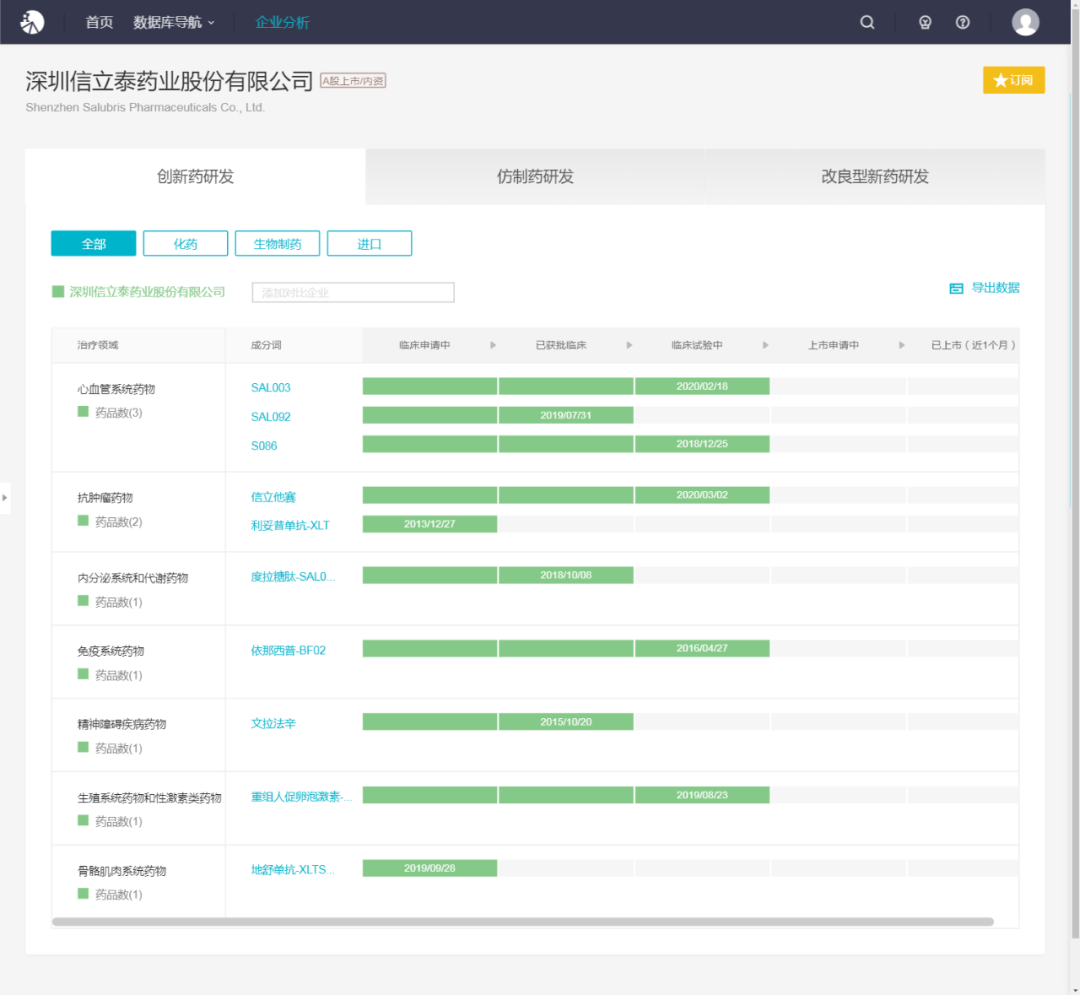Screen dimensions: 1080x995
Task: Click the 2019/08/23 bar for 重组人促卵泡激素
Action: point(702,795)
